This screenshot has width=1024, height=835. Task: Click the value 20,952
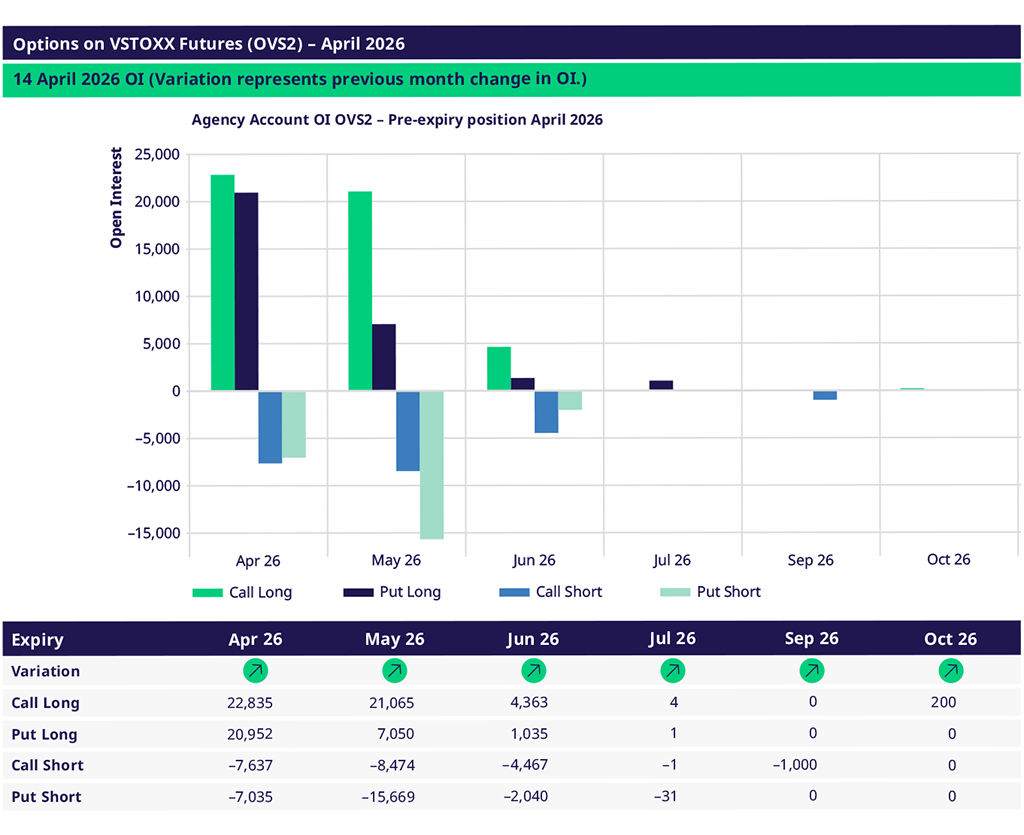(x=250, y=734)
